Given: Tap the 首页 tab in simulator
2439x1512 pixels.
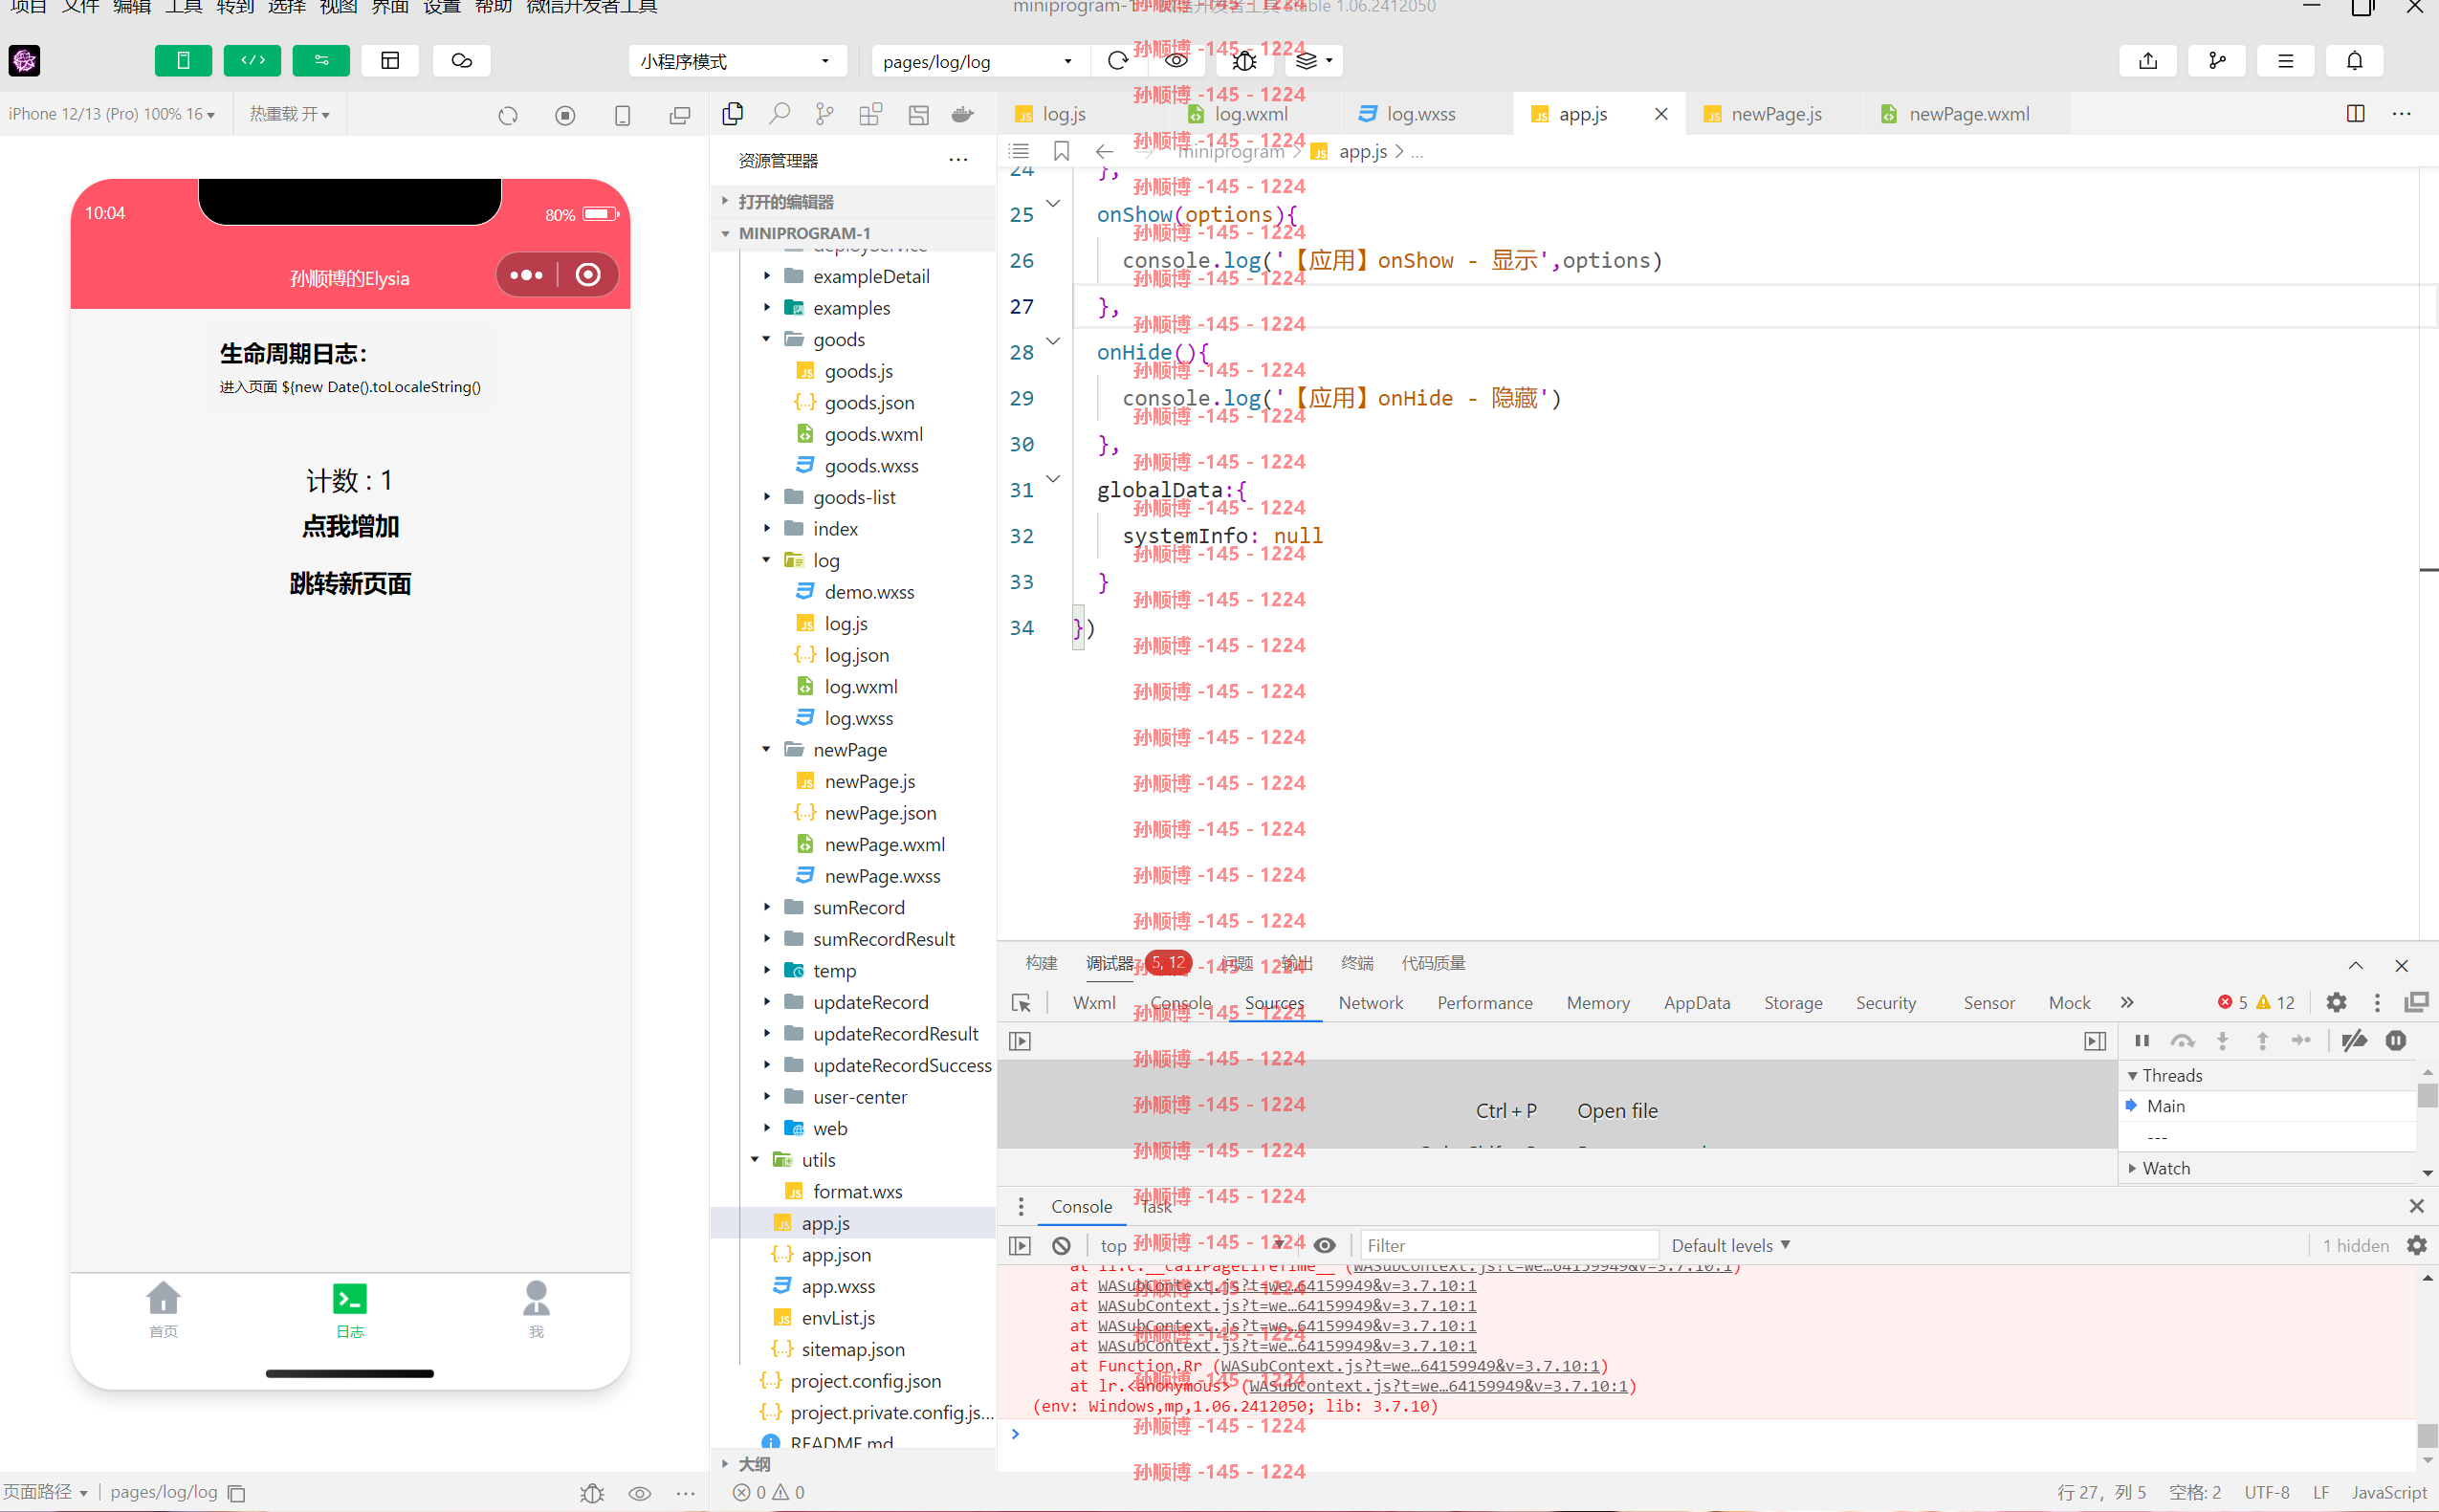Looking at the screenshot, I should pos(163,1308).
